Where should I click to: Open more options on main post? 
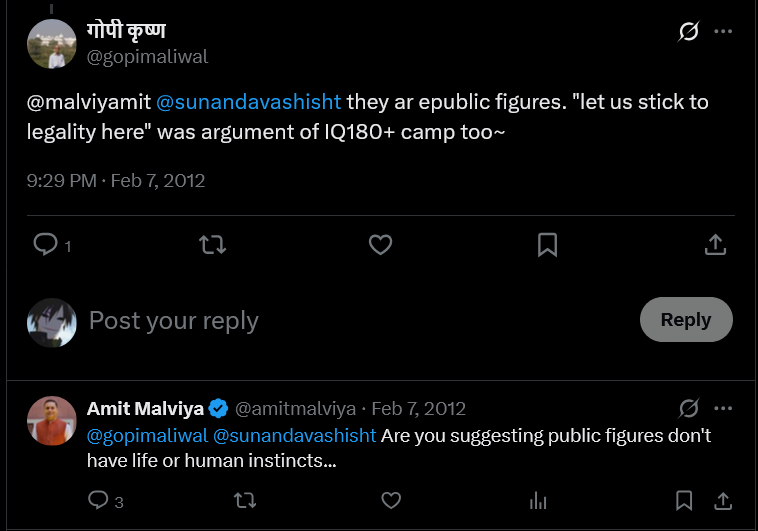[x=723, y=31]
